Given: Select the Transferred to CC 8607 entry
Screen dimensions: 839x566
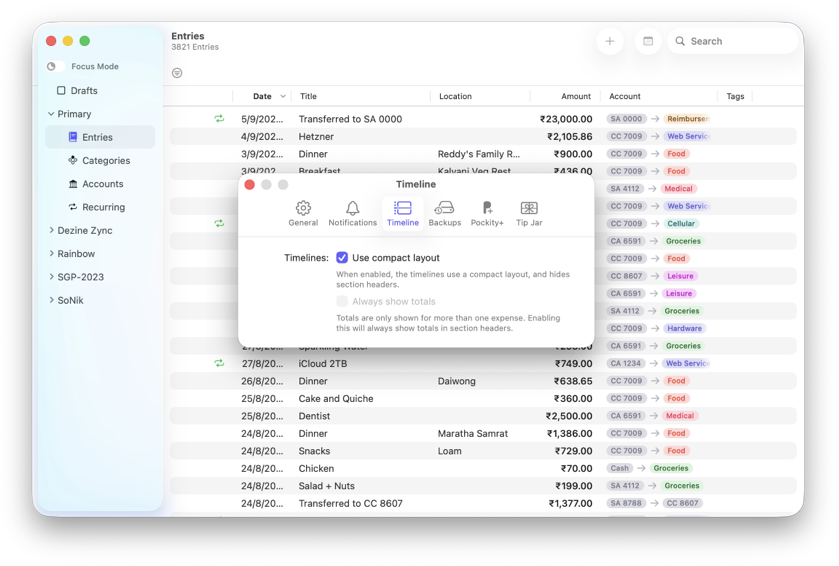Looking at the screenshot, I should (x=483, y=503).
